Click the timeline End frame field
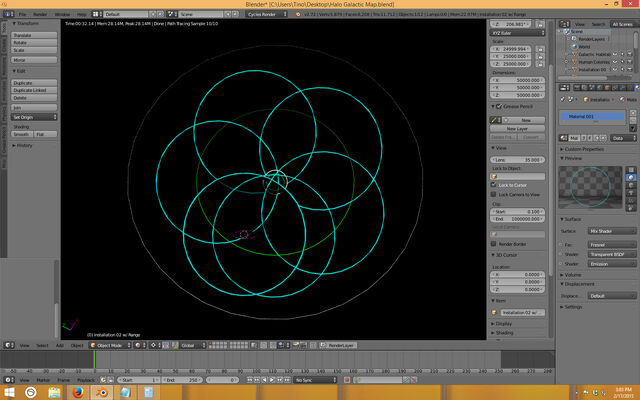Viewport: 640px width, 400px height. point(182,380)
